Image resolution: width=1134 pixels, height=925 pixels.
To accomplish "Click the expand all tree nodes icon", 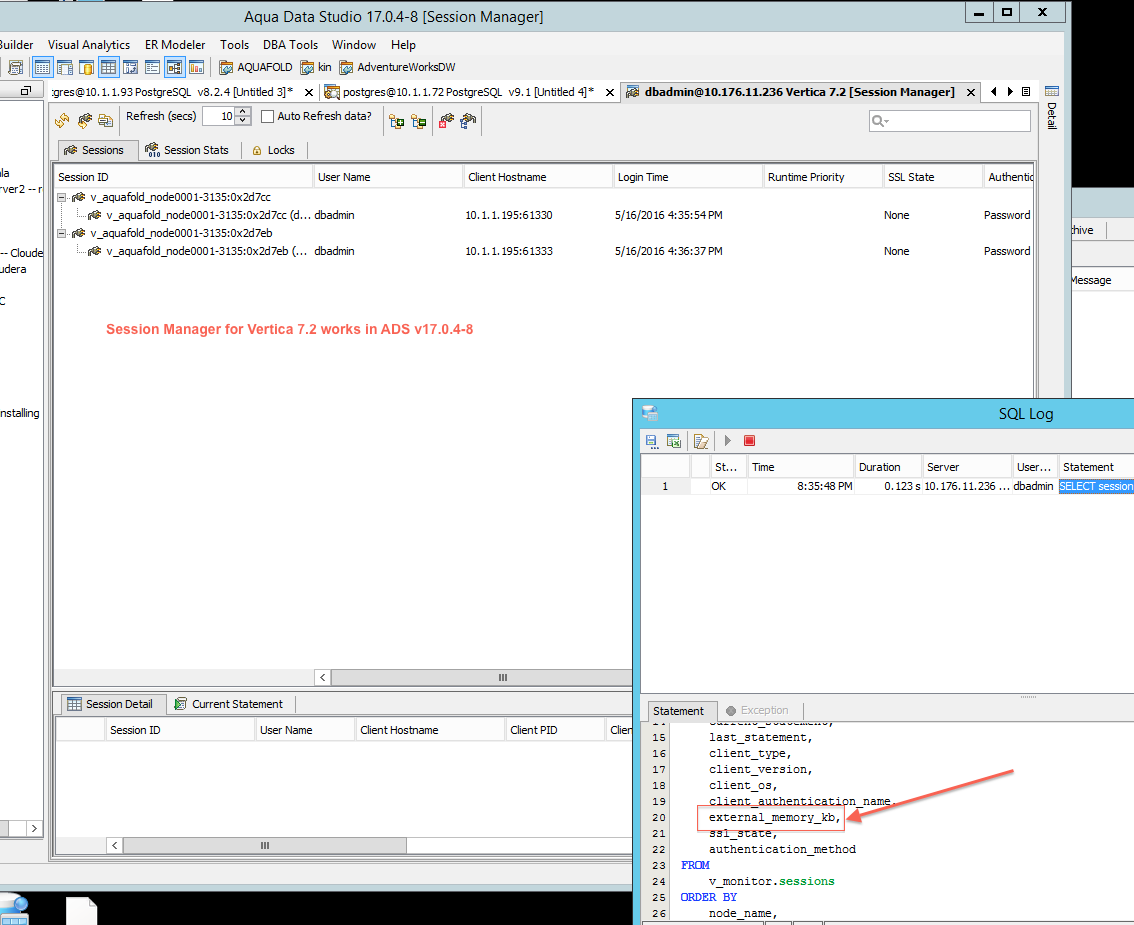I will pyautogui.click(x=396, y=122).
